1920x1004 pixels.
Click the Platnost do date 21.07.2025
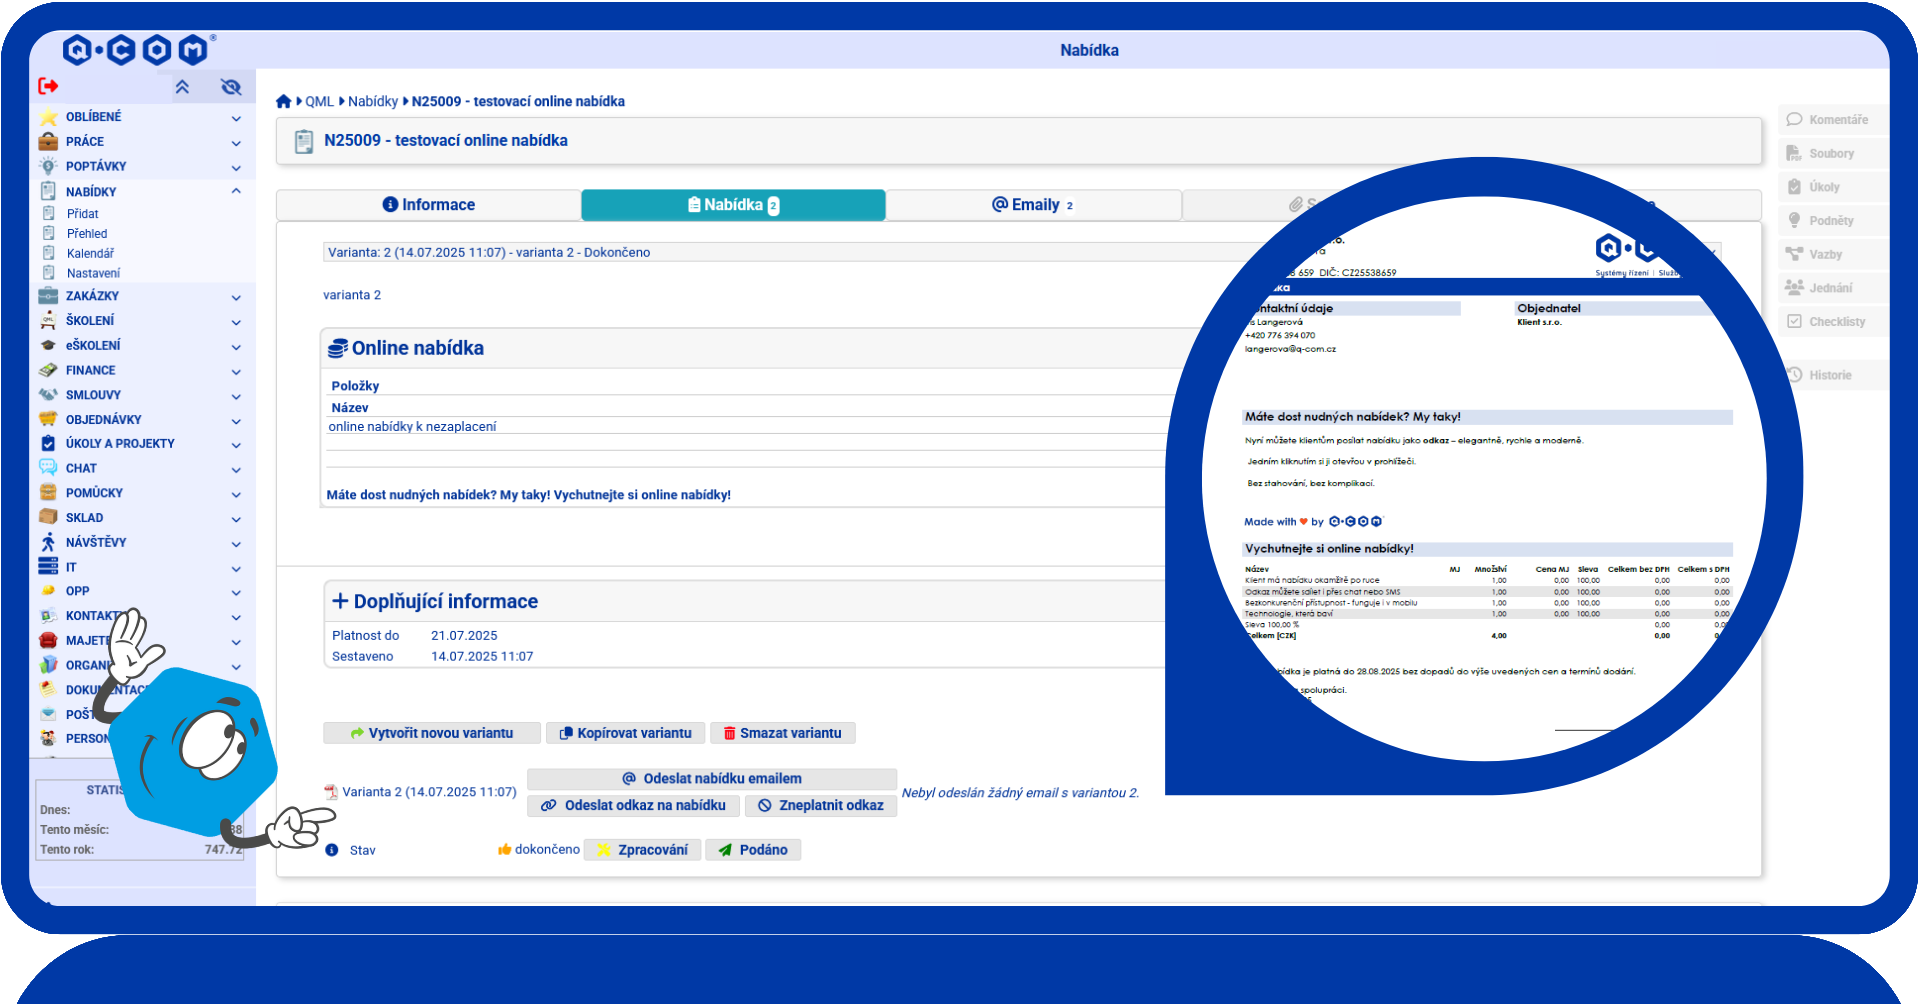(464, 636)
